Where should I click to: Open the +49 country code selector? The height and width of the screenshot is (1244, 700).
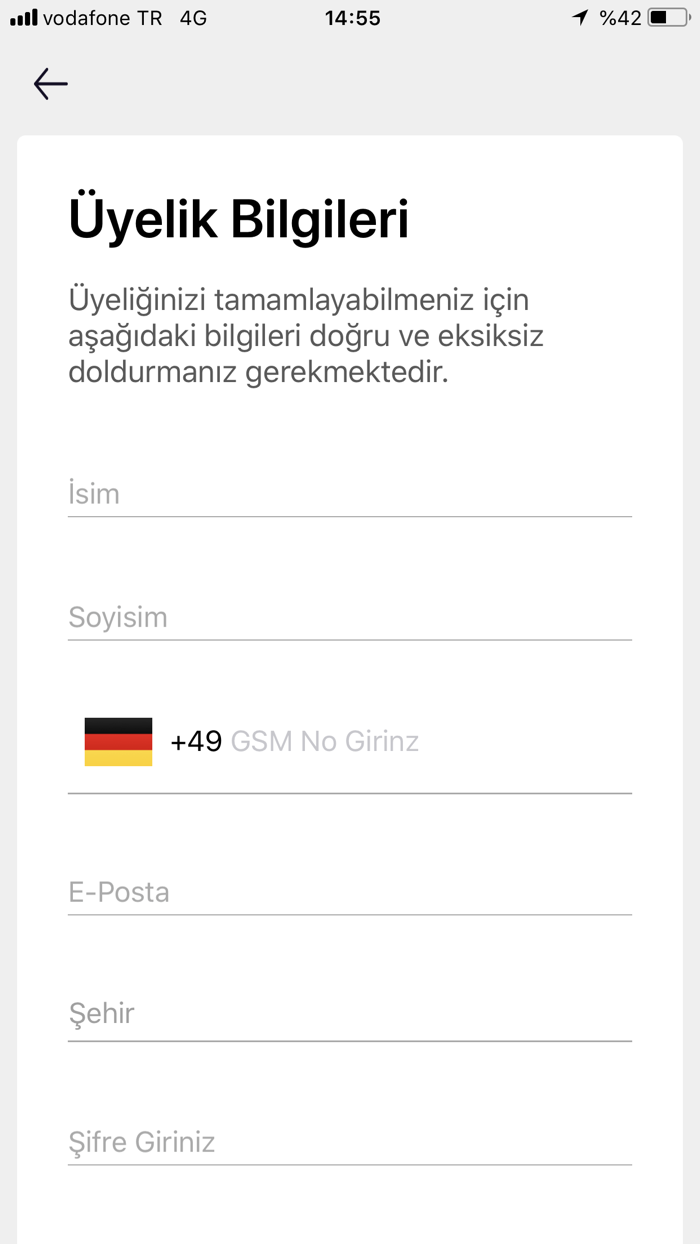tap(196, 742)
